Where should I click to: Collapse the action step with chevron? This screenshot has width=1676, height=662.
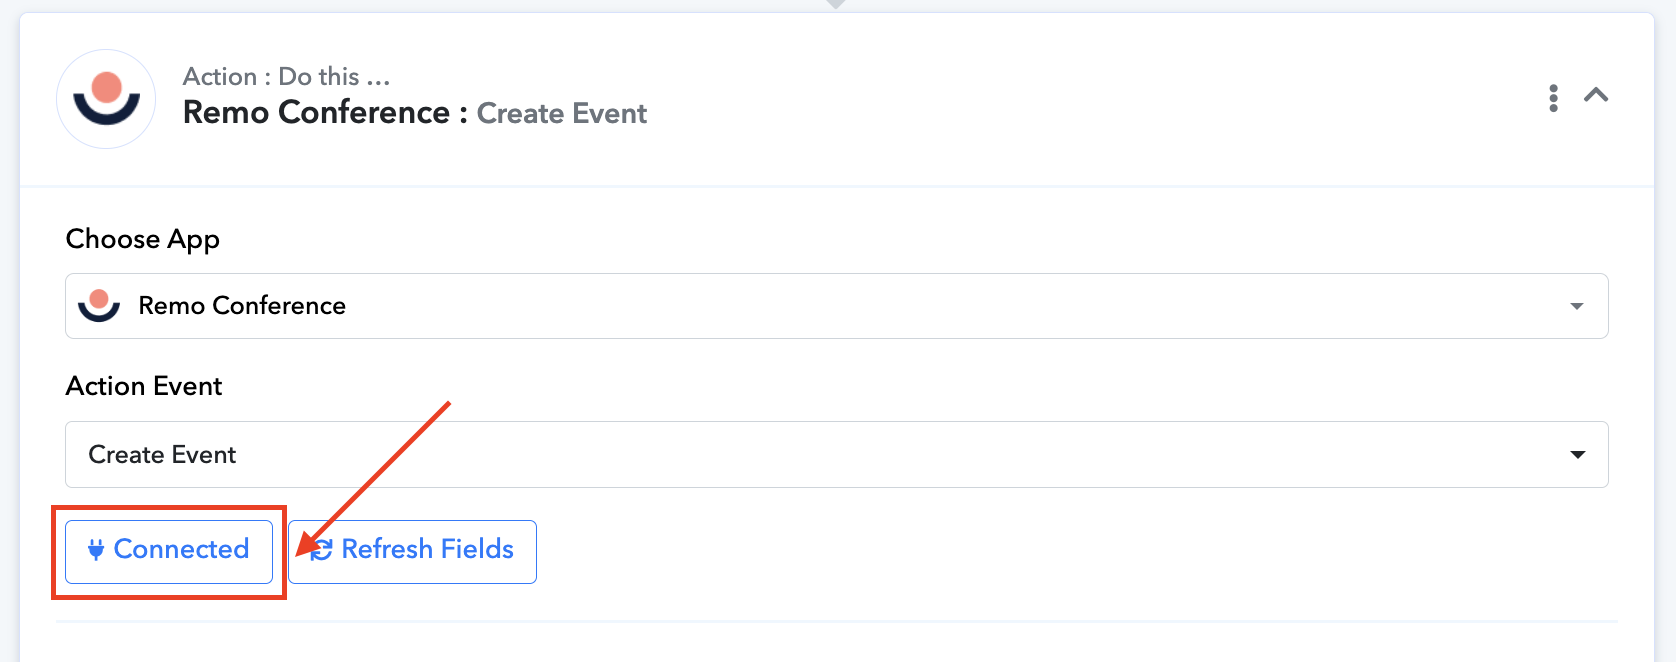click(x=1596, y=96)
